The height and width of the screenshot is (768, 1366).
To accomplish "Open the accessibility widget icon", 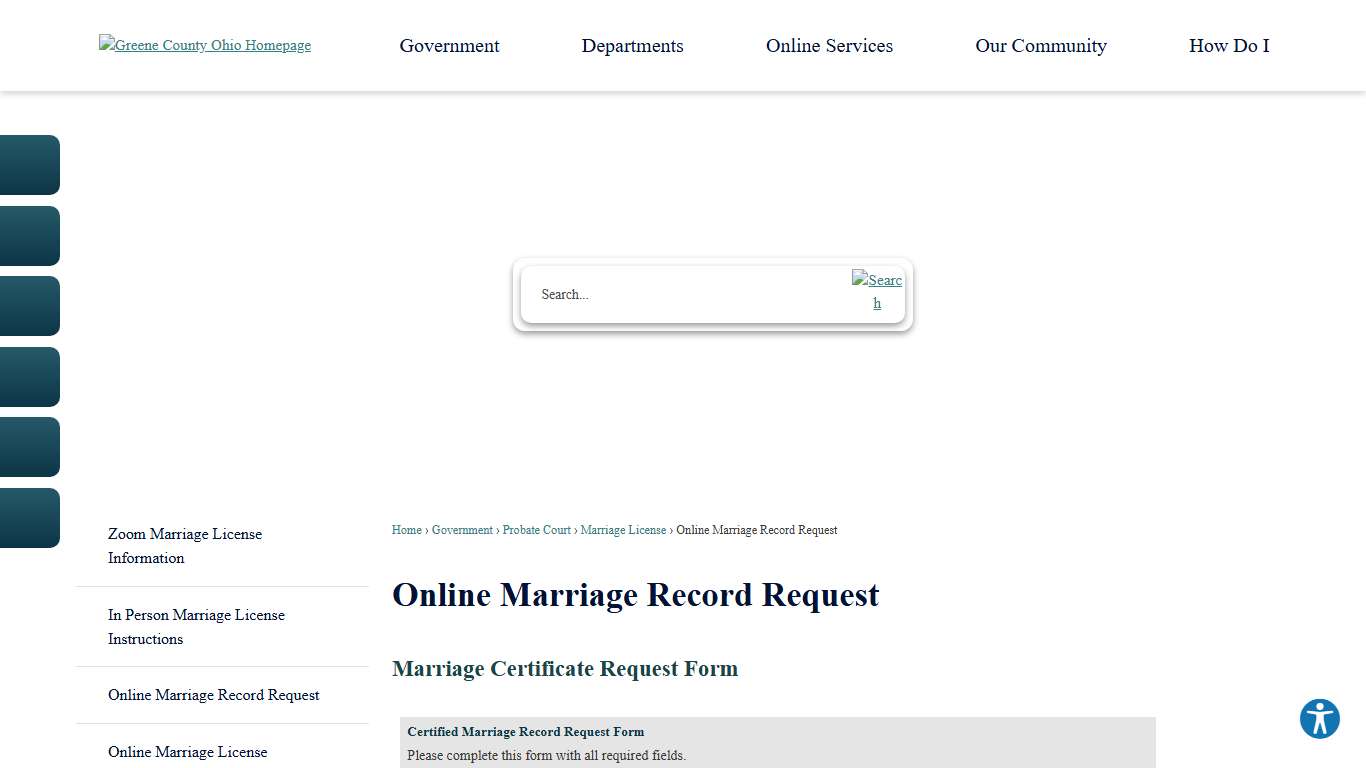I will (x=1319, y=718).
